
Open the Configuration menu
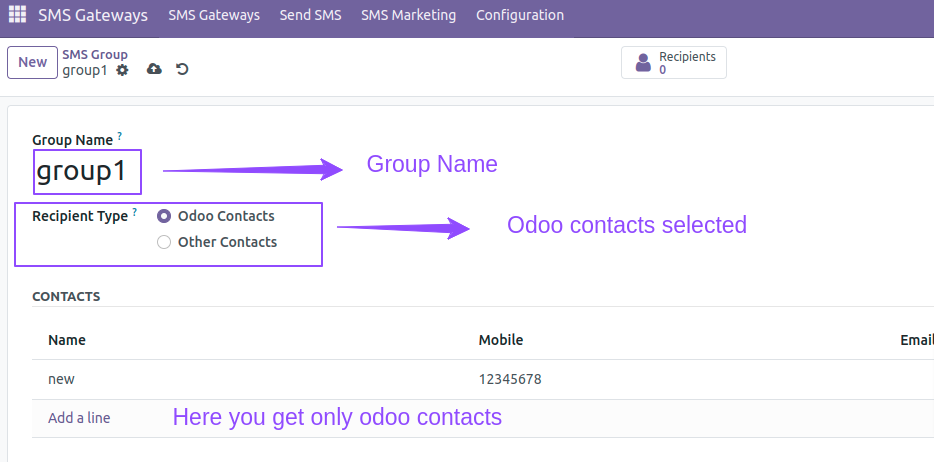point(520,15)
